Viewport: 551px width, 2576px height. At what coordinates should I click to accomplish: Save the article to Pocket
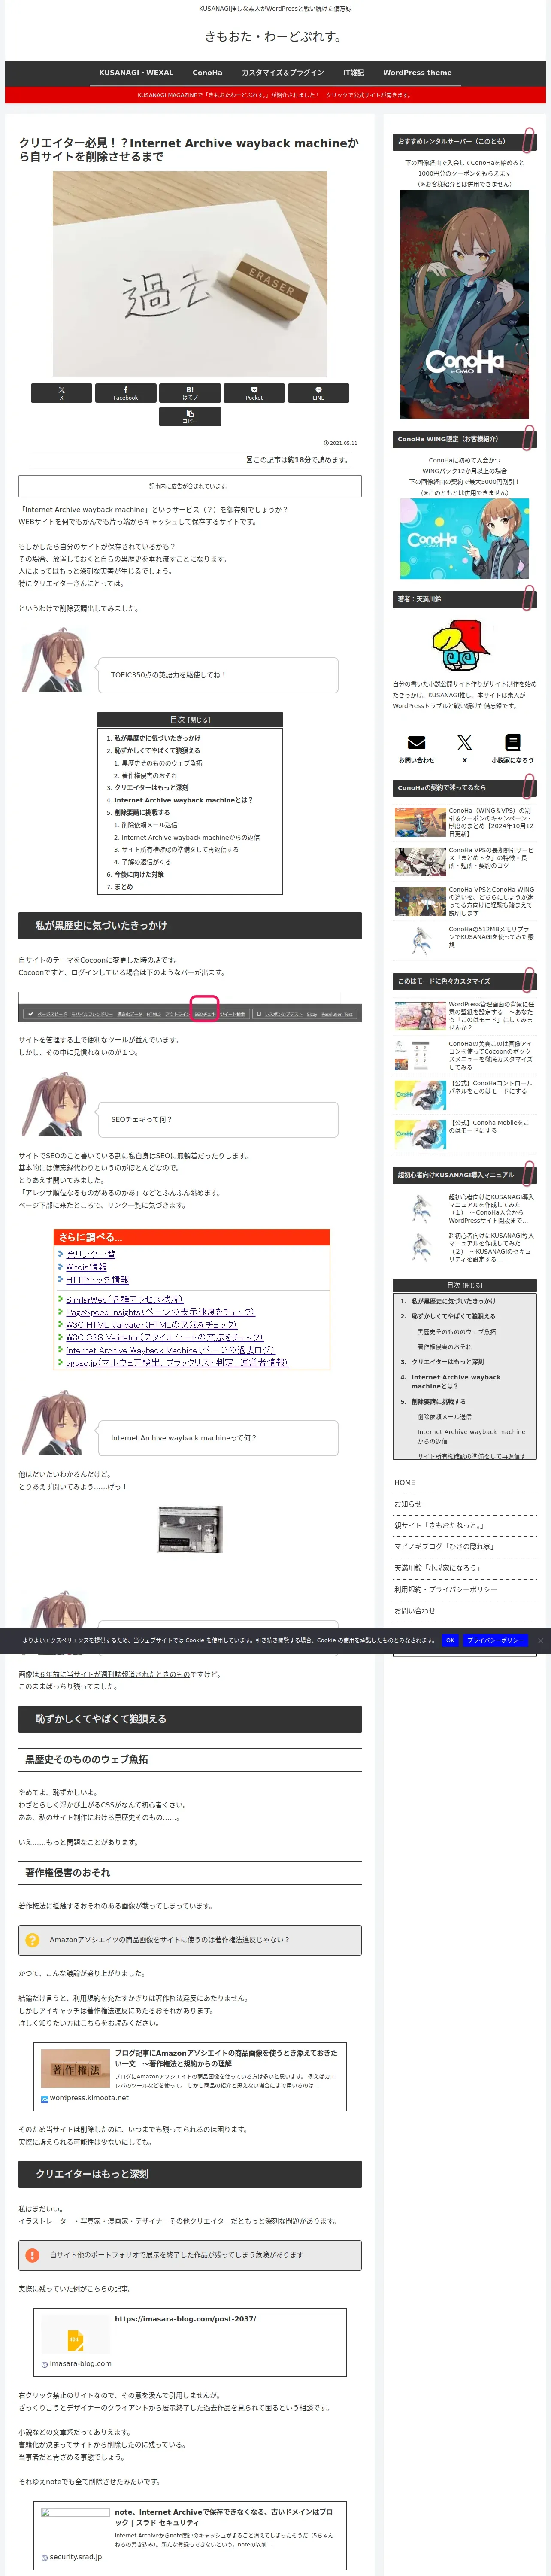(254, 393)
